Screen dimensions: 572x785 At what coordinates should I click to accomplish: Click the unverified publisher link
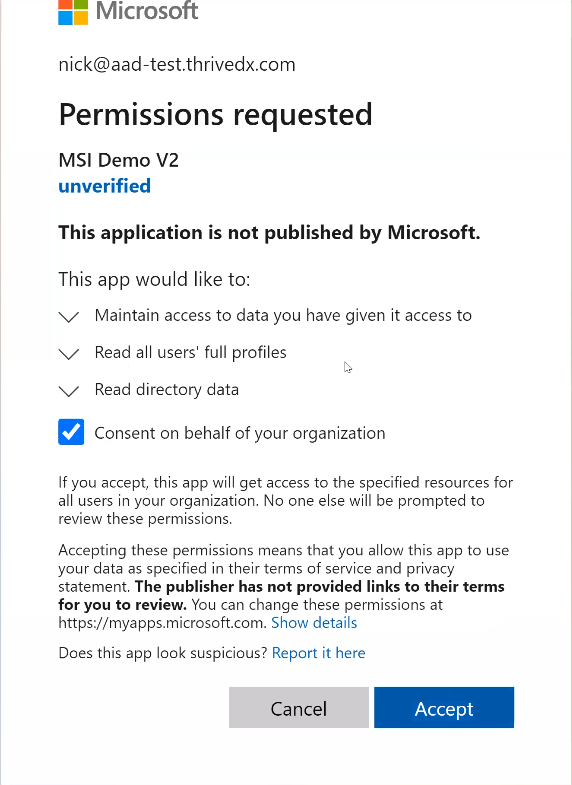click(105, 186)
